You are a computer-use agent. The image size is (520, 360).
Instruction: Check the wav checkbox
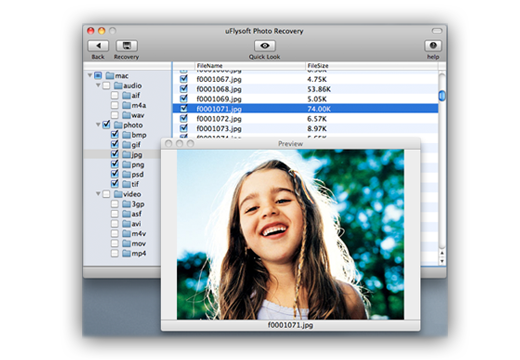pos(115,115)
